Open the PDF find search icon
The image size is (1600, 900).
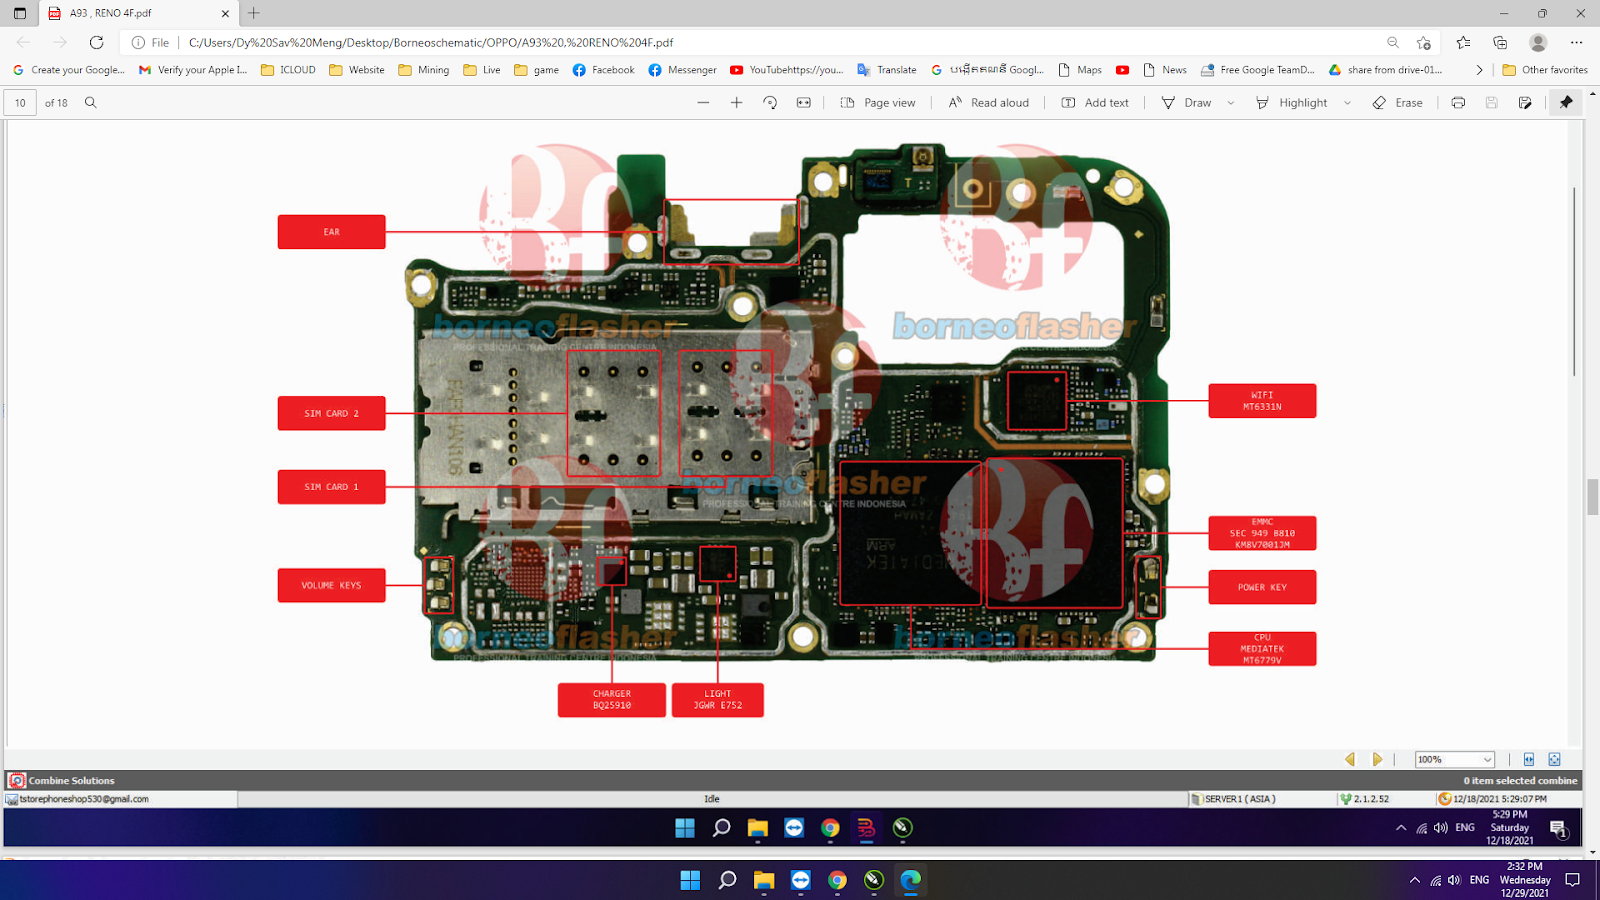point(91,103)
